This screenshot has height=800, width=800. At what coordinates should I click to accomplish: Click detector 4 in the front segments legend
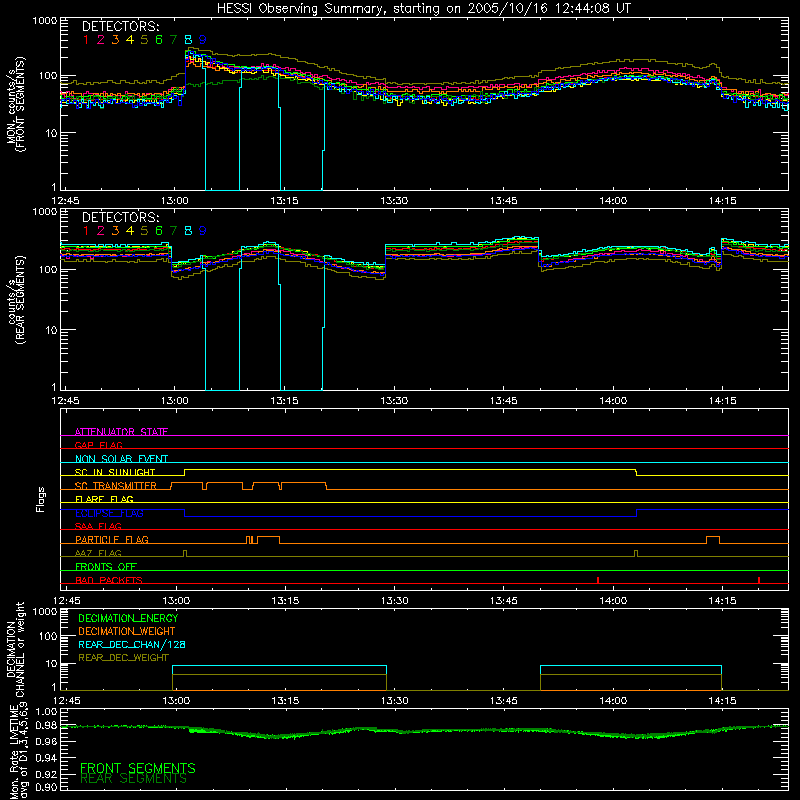(x=130, y=40)
